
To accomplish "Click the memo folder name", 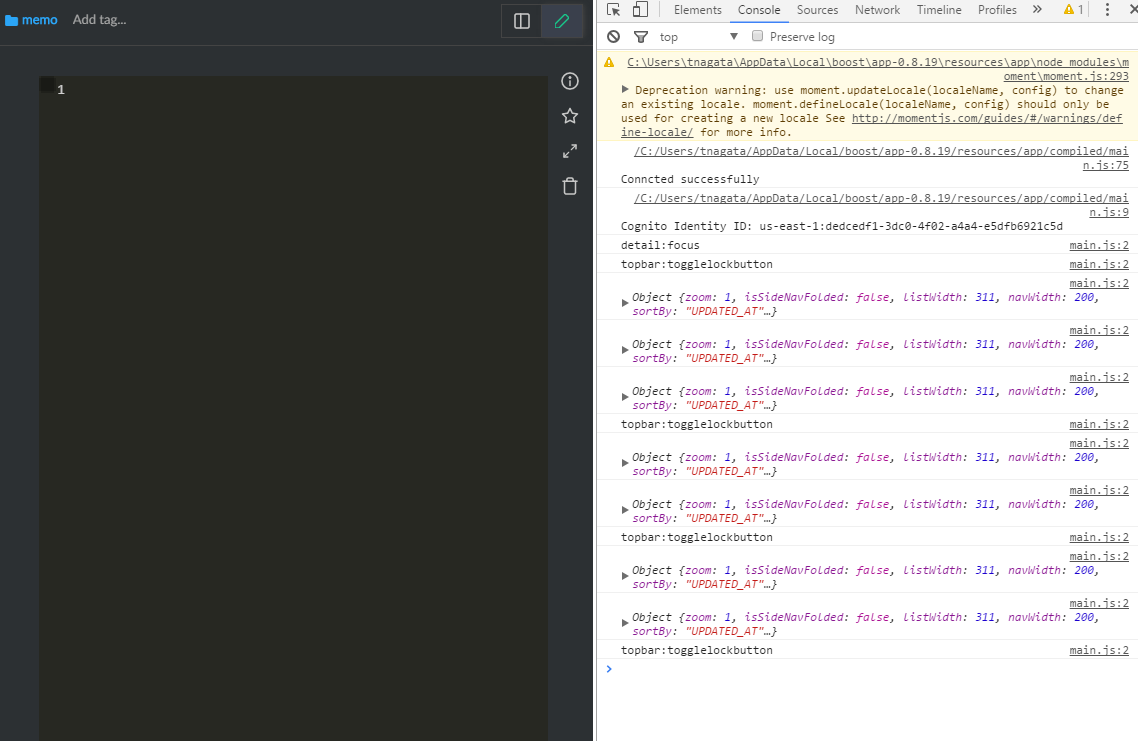I will coord(39,20).
